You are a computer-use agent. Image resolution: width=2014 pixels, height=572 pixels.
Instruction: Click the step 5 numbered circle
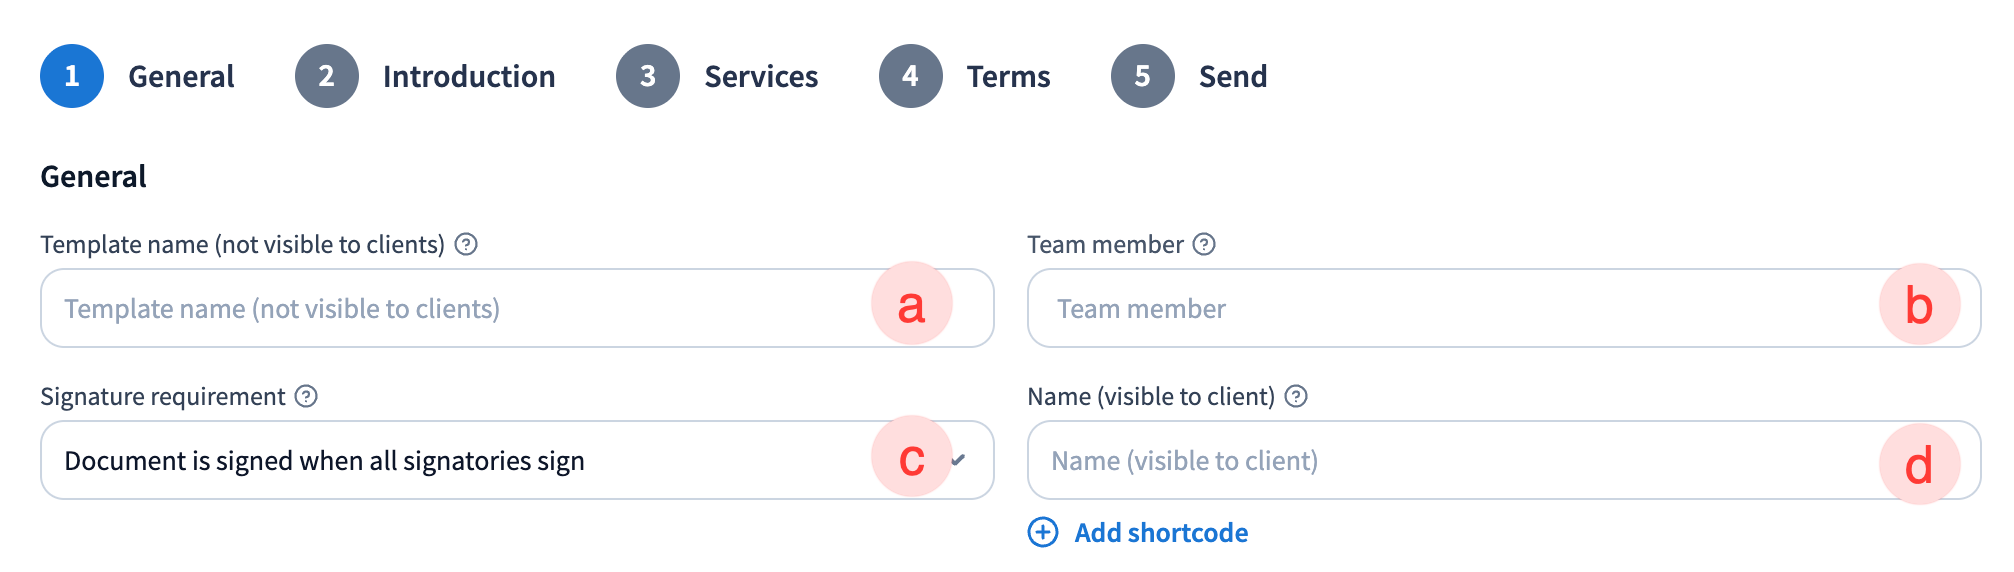click(x=1142, y=76)
